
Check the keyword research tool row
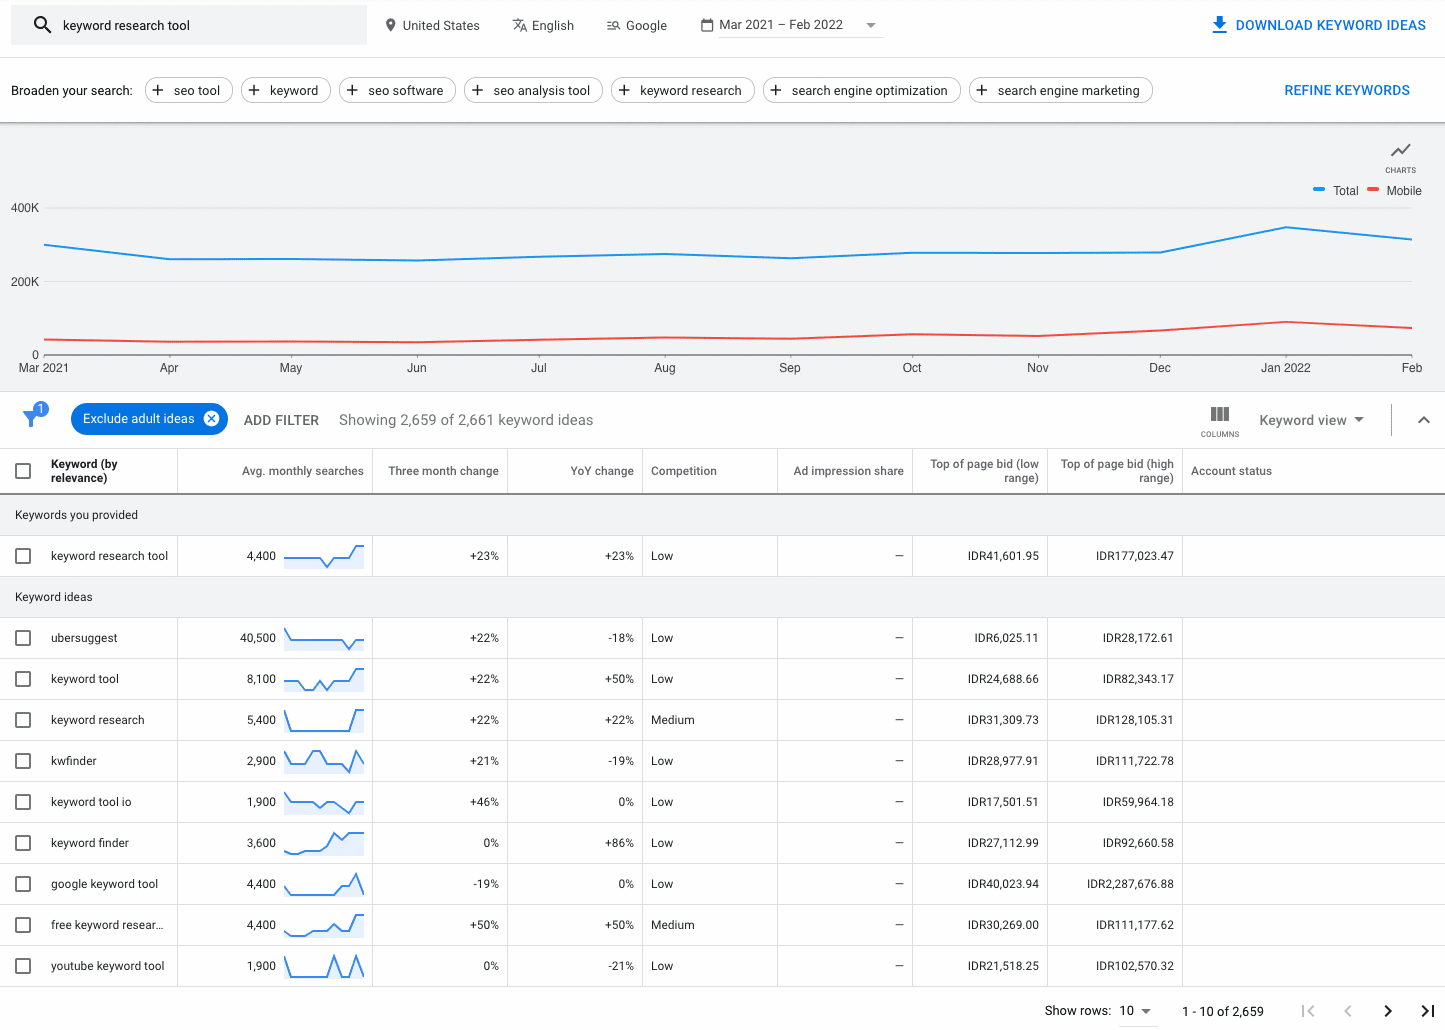click(23, 556)
